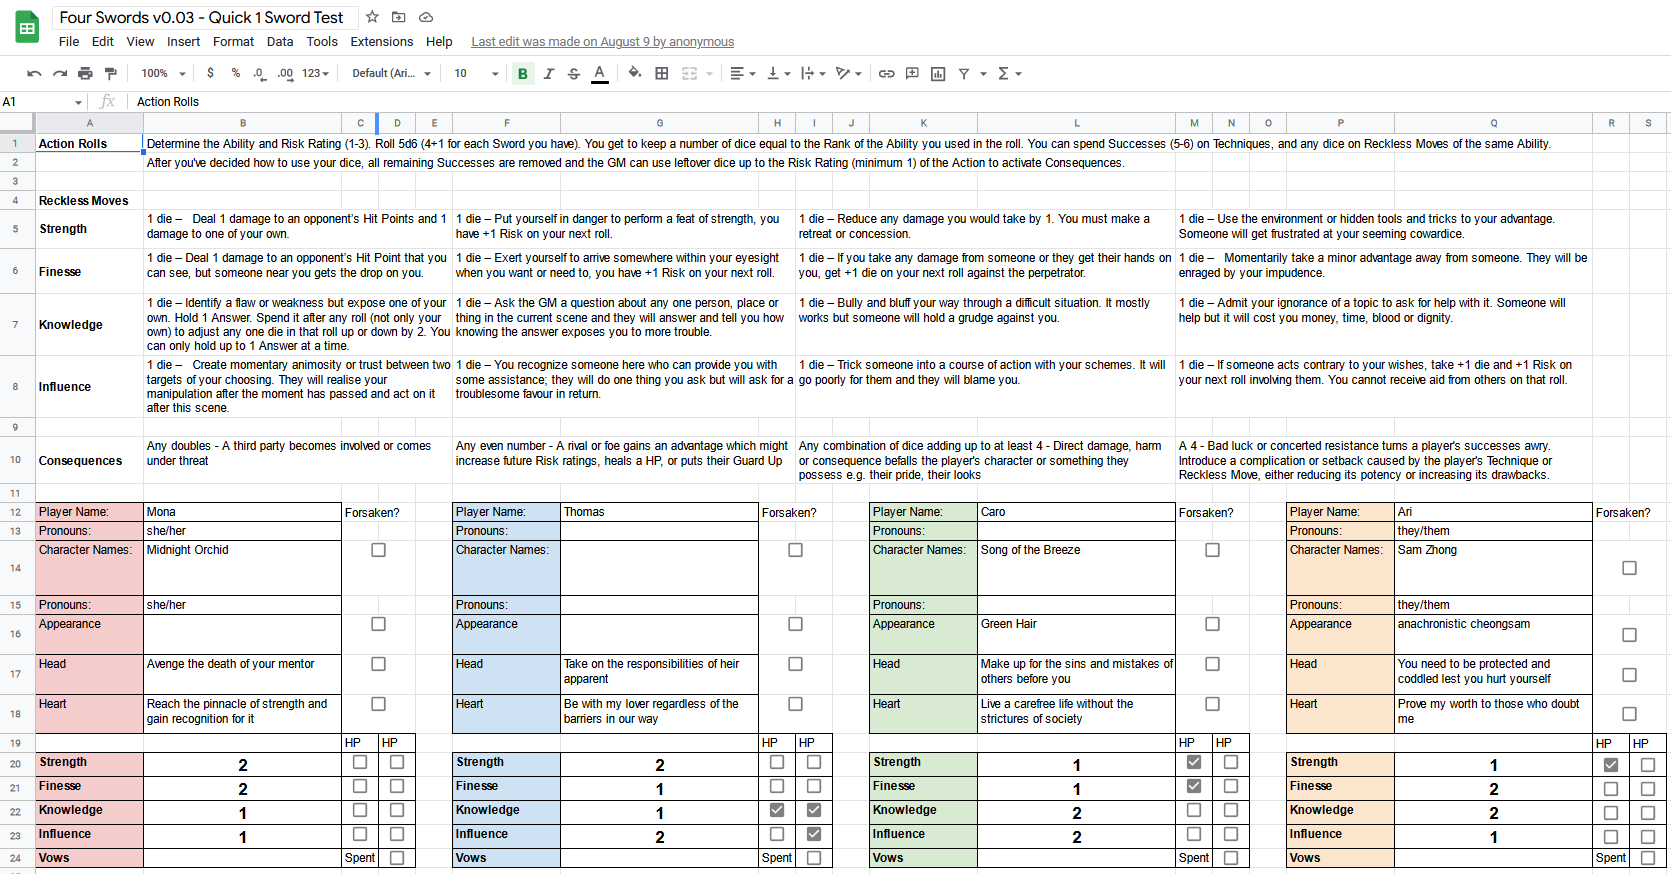Redo the last action
The width and height of the screenshot is (1671, 874).
coord(60,73)
